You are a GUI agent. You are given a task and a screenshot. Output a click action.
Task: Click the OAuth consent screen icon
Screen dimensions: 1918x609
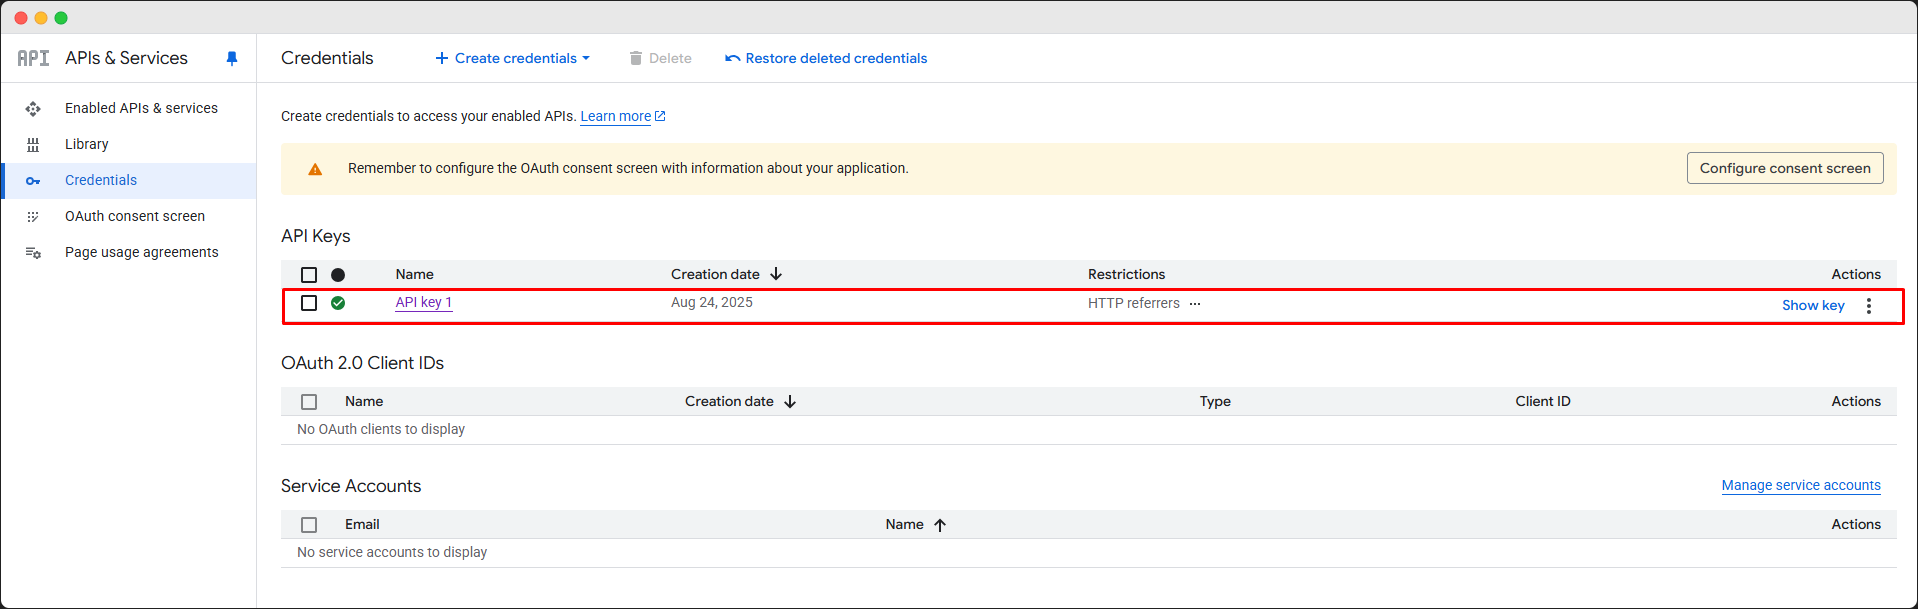[33, 217]
